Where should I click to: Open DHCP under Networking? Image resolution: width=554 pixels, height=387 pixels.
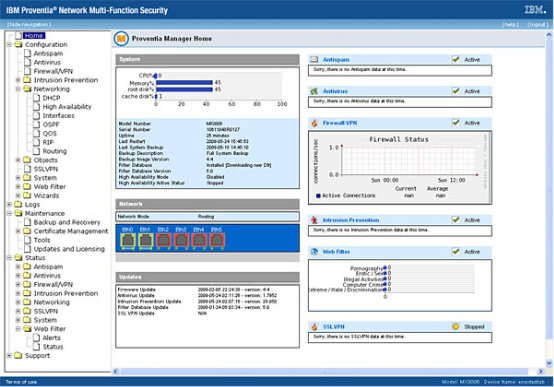pos(52,98)
